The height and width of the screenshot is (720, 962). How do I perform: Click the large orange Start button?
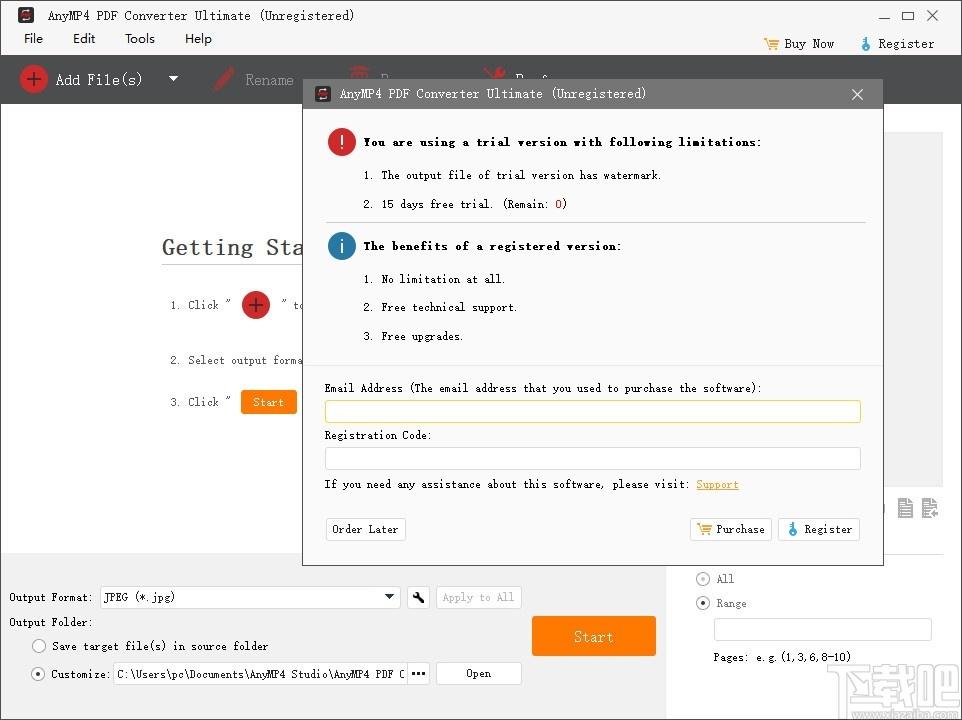[594, 637]
